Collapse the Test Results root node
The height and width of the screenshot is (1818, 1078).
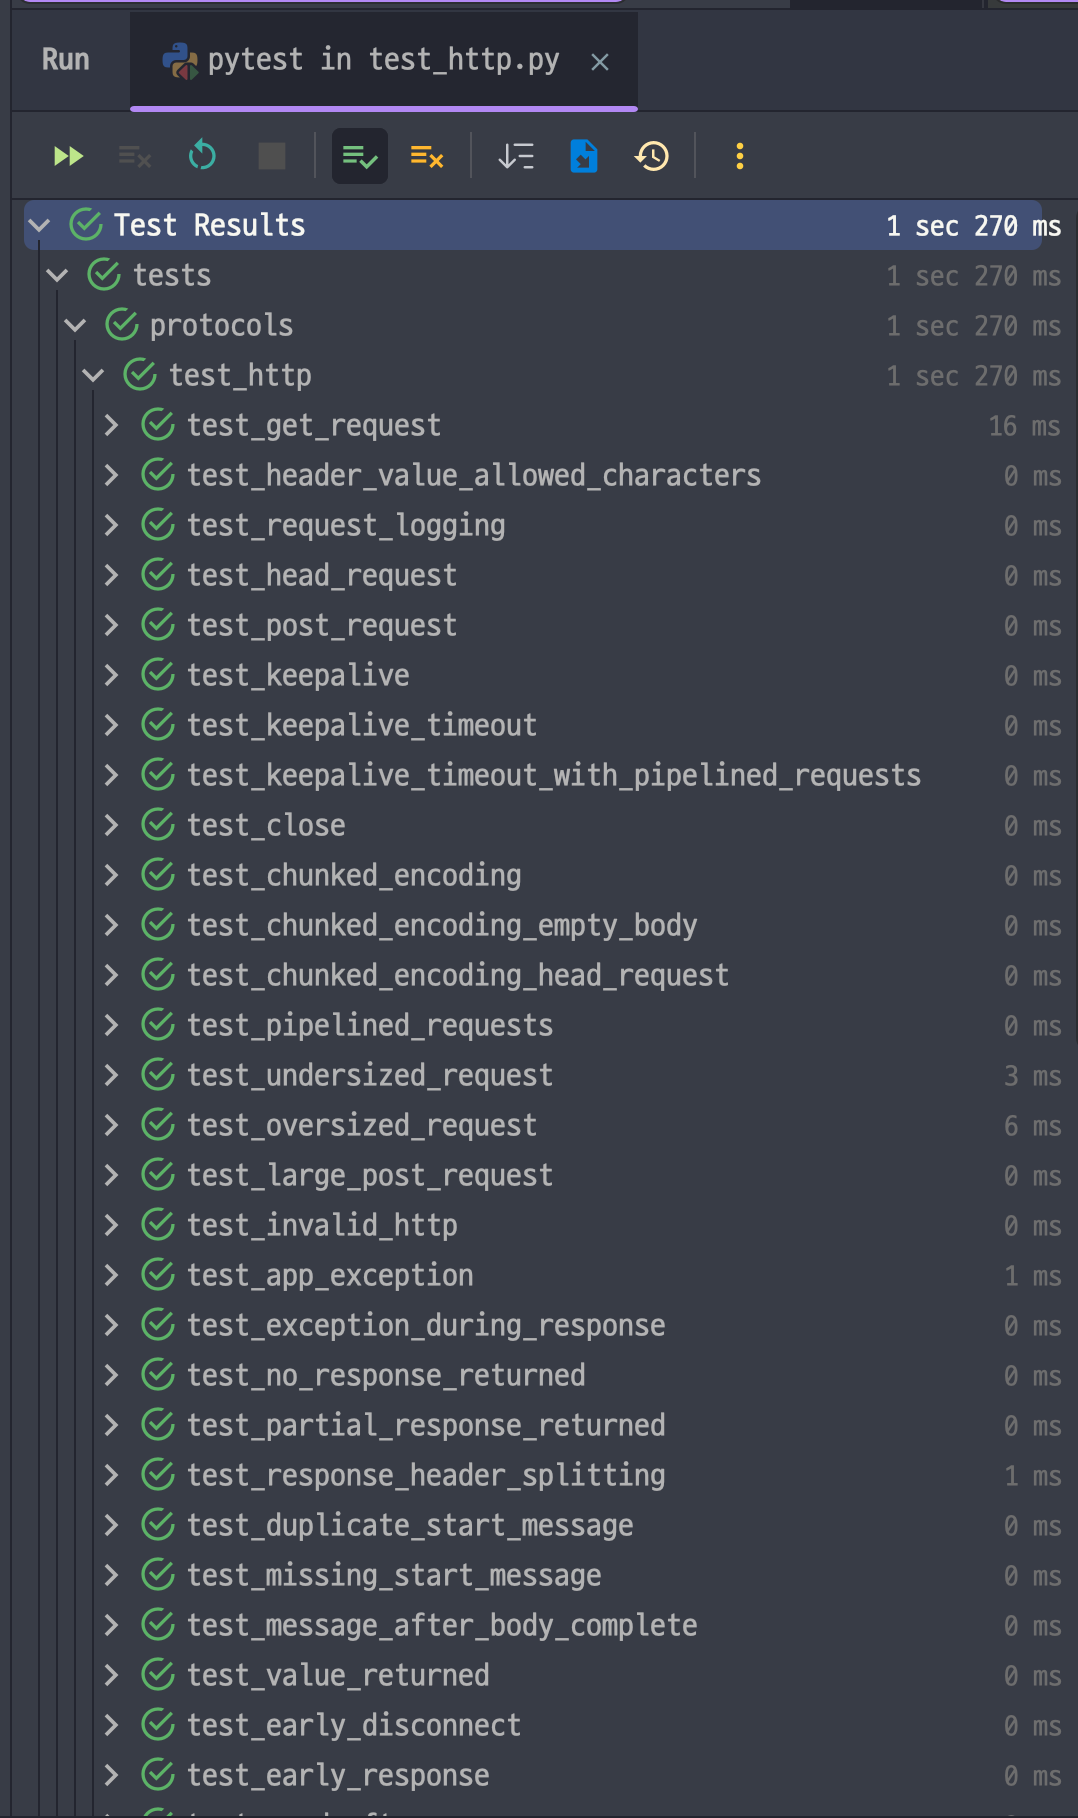pos(40,225)
